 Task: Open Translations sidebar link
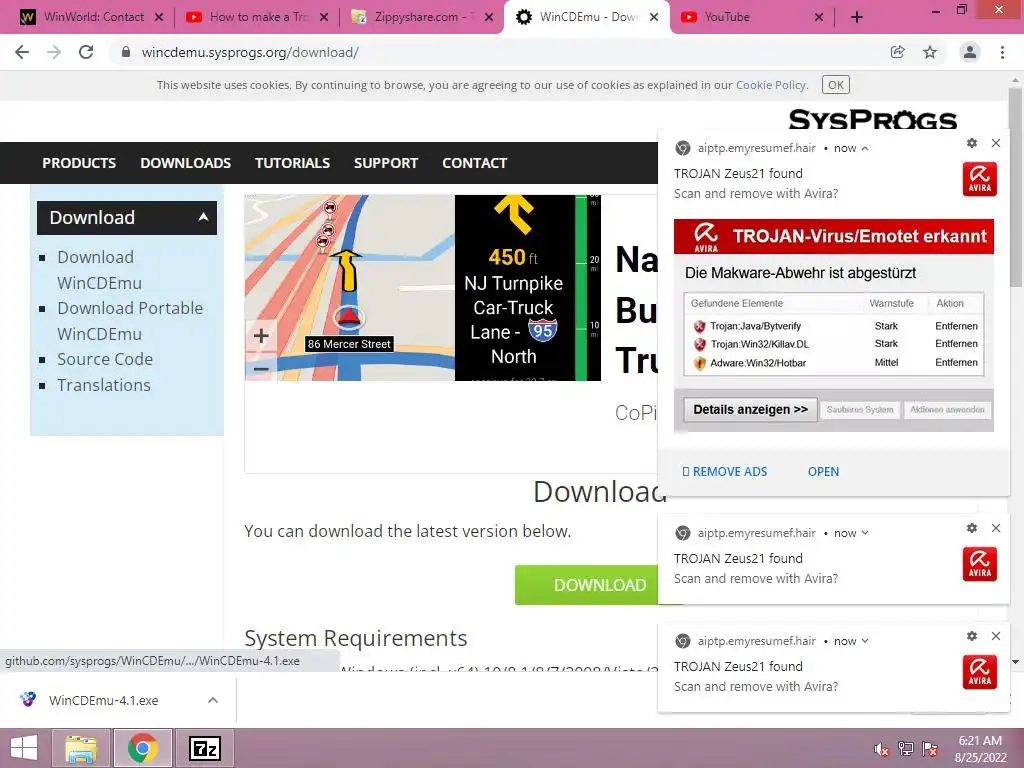click(x=104, y=385)
